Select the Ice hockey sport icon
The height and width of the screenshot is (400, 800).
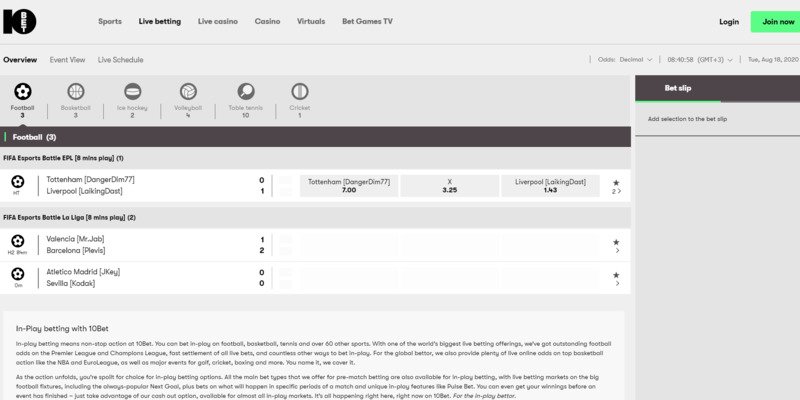pyautogui.click(x=132, y=92)
